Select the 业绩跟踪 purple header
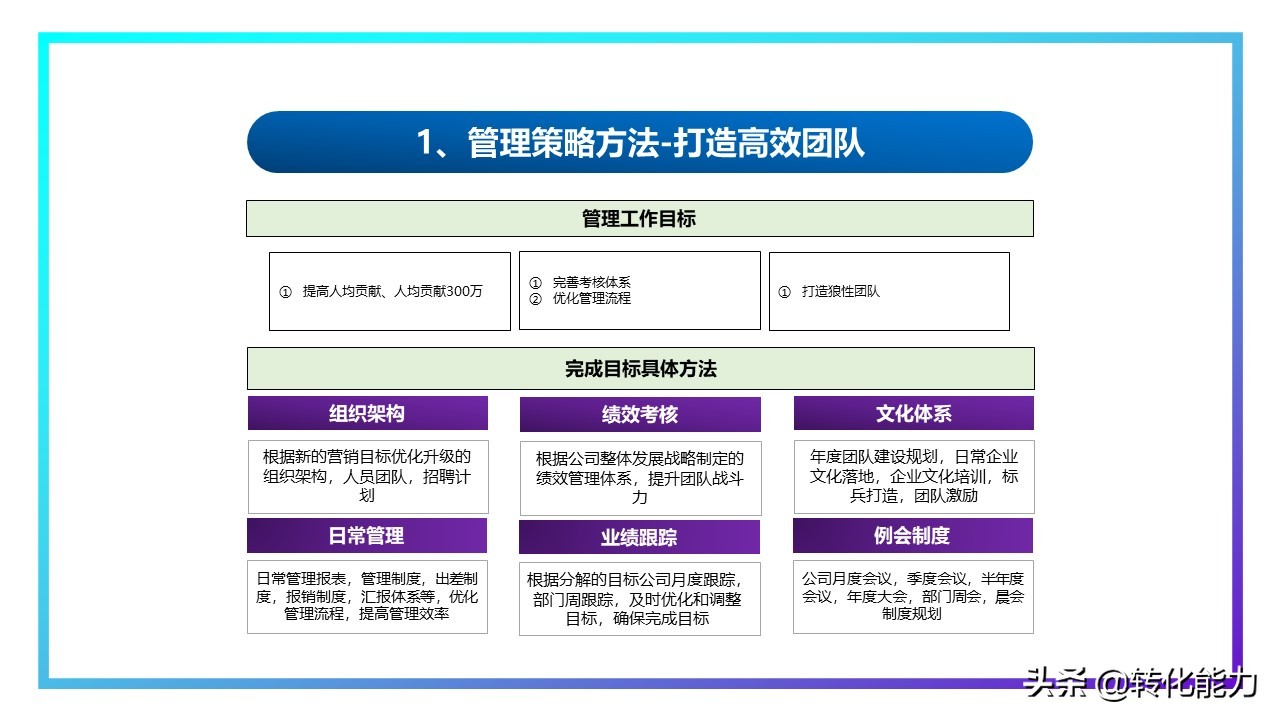This screenshot has width=1280, height=720. point(640,536)
